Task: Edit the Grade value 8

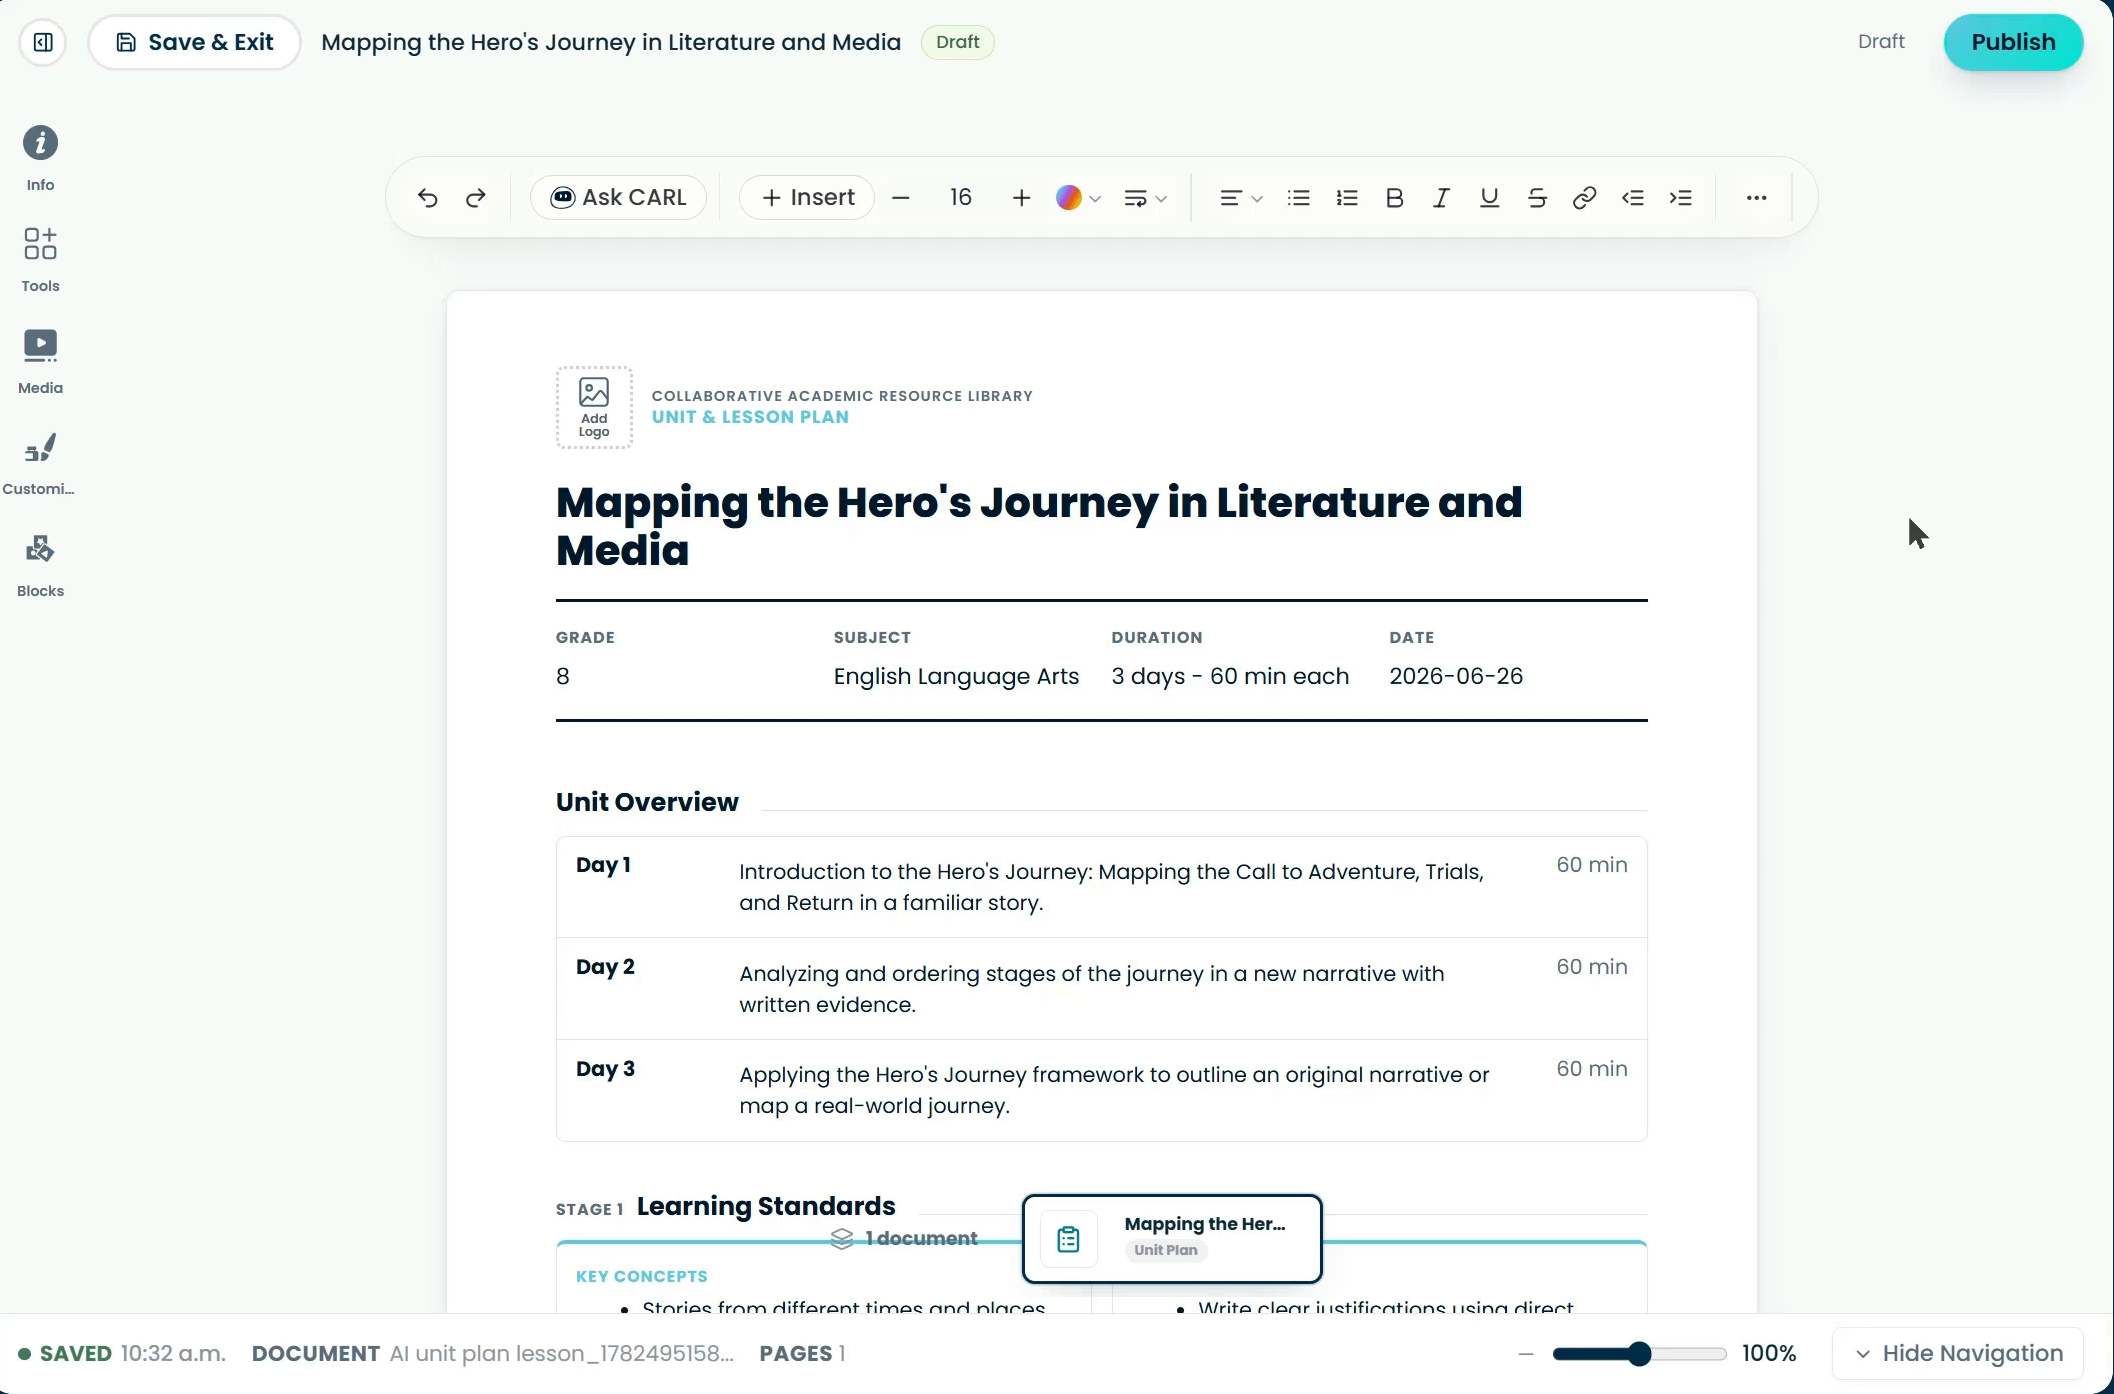Action: [563, 676]
